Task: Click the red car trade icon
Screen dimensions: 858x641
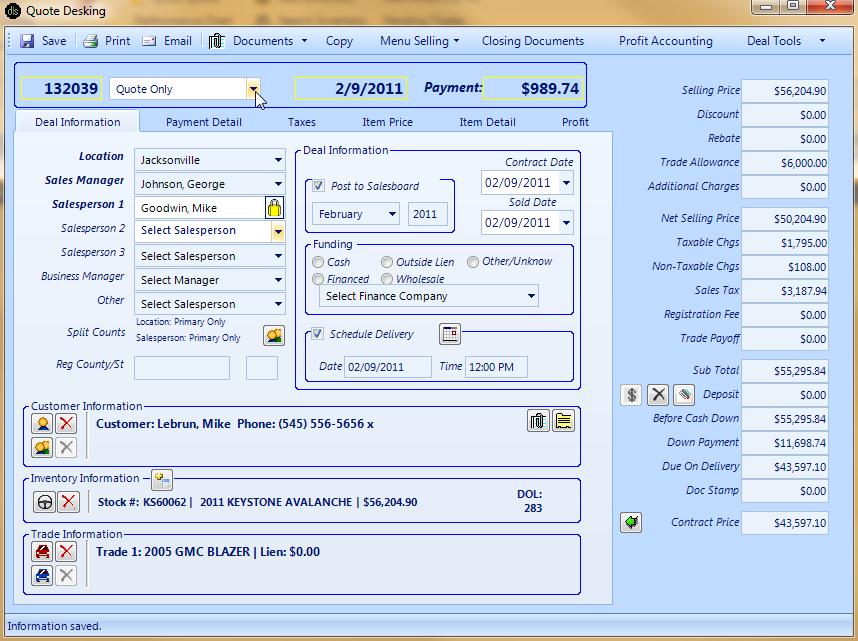Action: pyautogui.click(x=43, y=551)
